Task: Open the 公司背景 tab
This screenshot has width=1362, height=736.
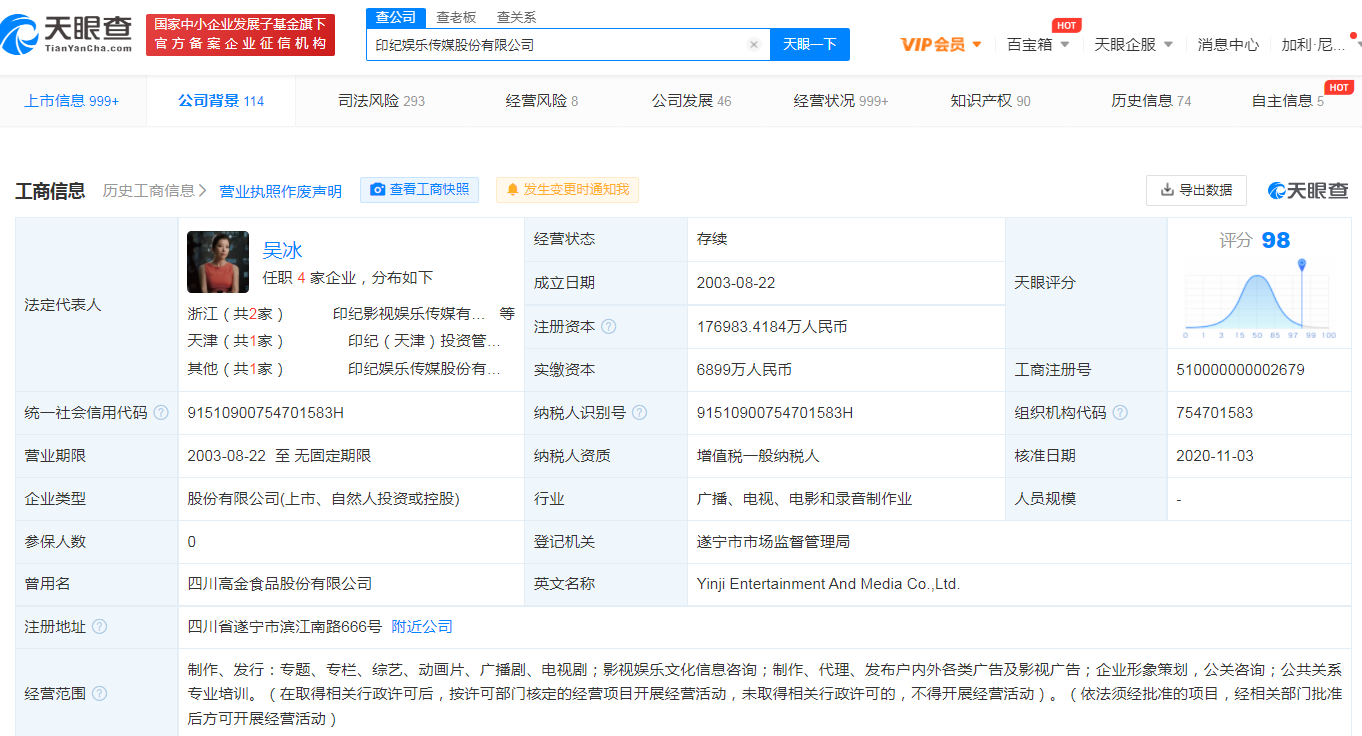Action: [x=221, y=101]
